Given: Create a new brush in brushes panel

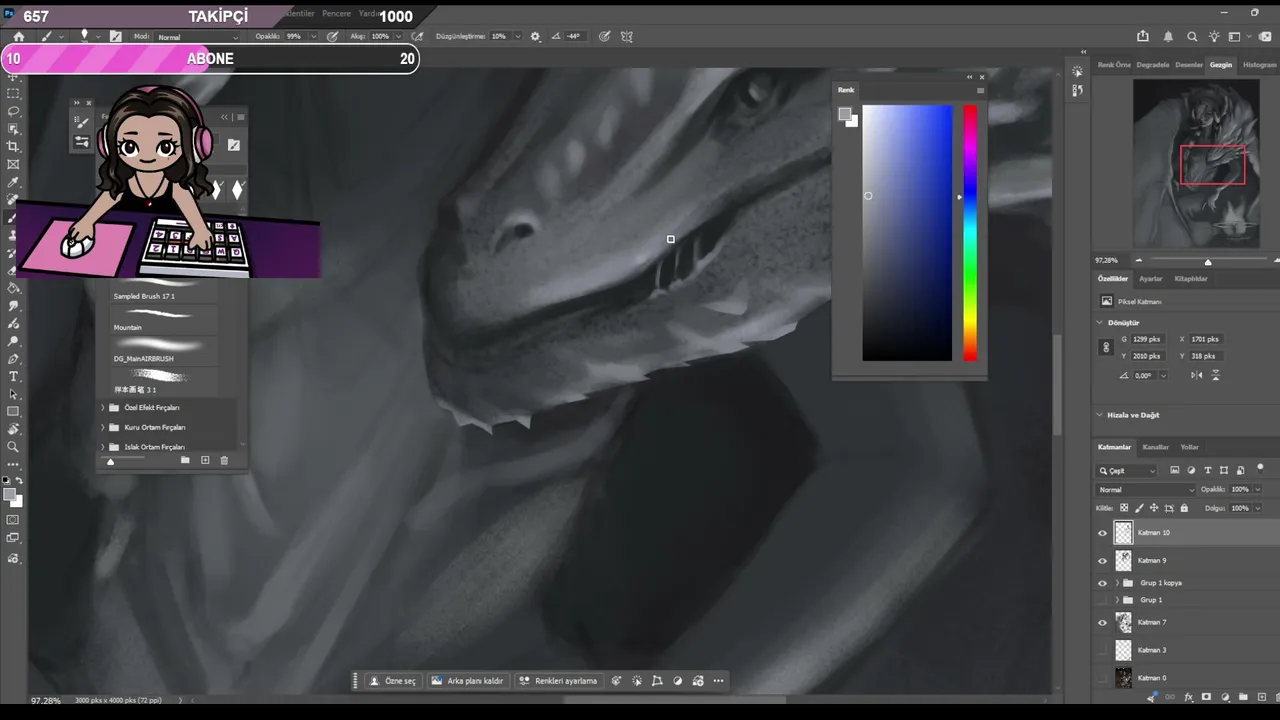Looking at the screenshot, I should [205, 460].
